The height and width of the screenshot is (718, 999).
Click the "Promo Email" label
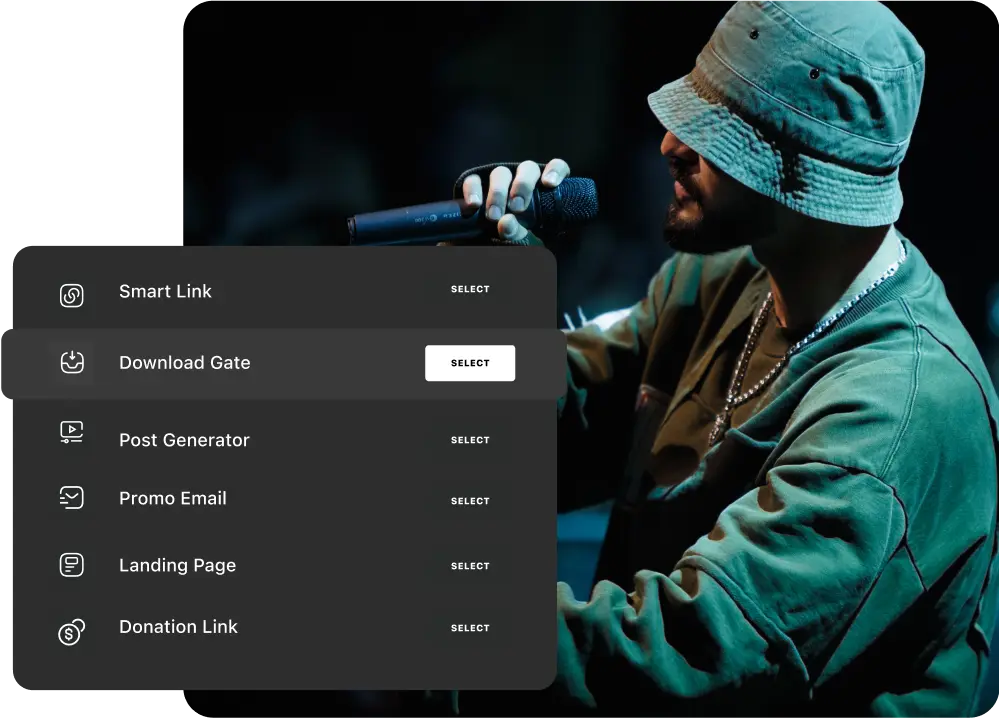173,498
